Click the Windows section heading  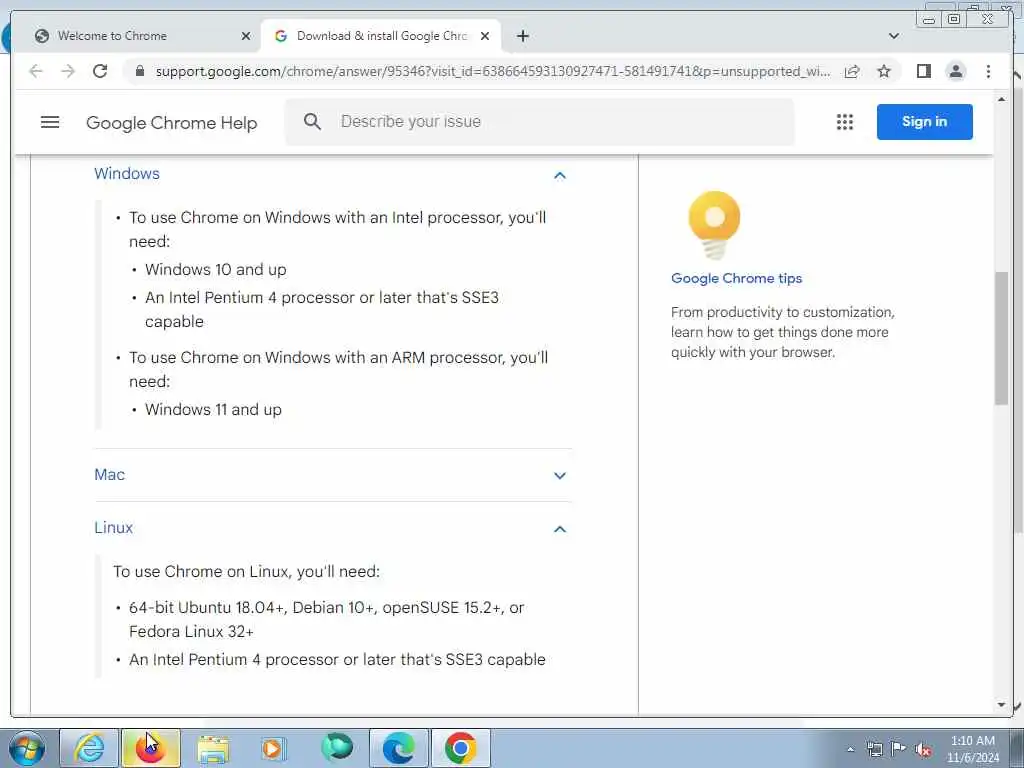pos(127,174)
